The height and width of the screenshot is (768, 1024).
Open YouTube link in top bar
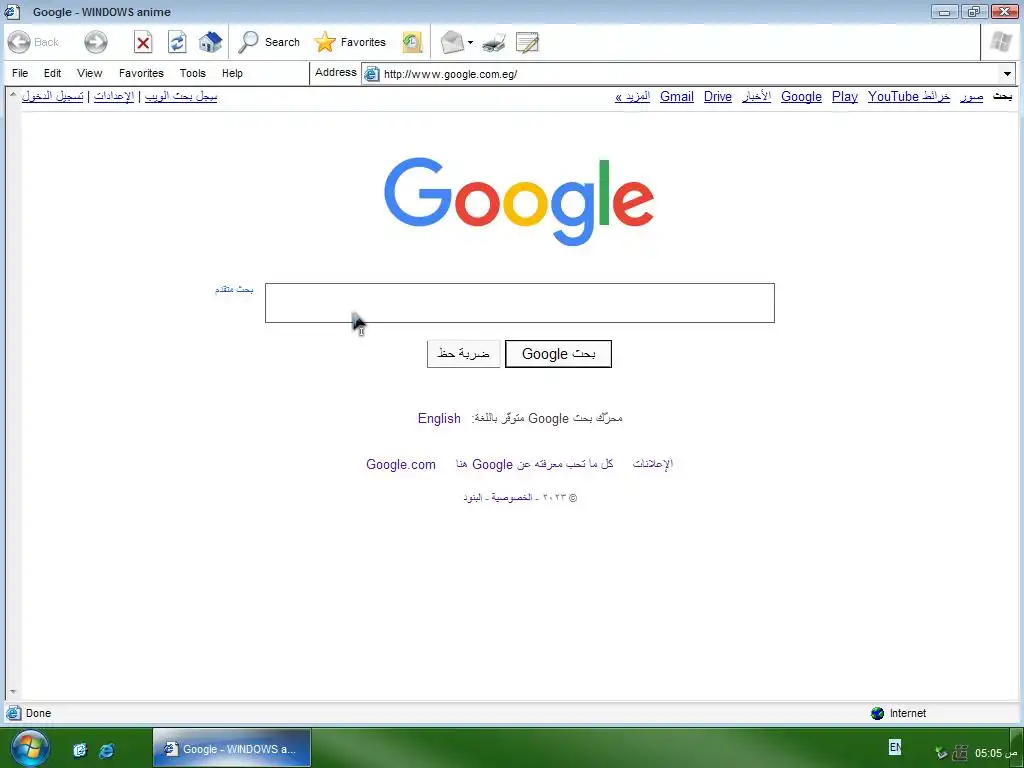tap(893, 97)
